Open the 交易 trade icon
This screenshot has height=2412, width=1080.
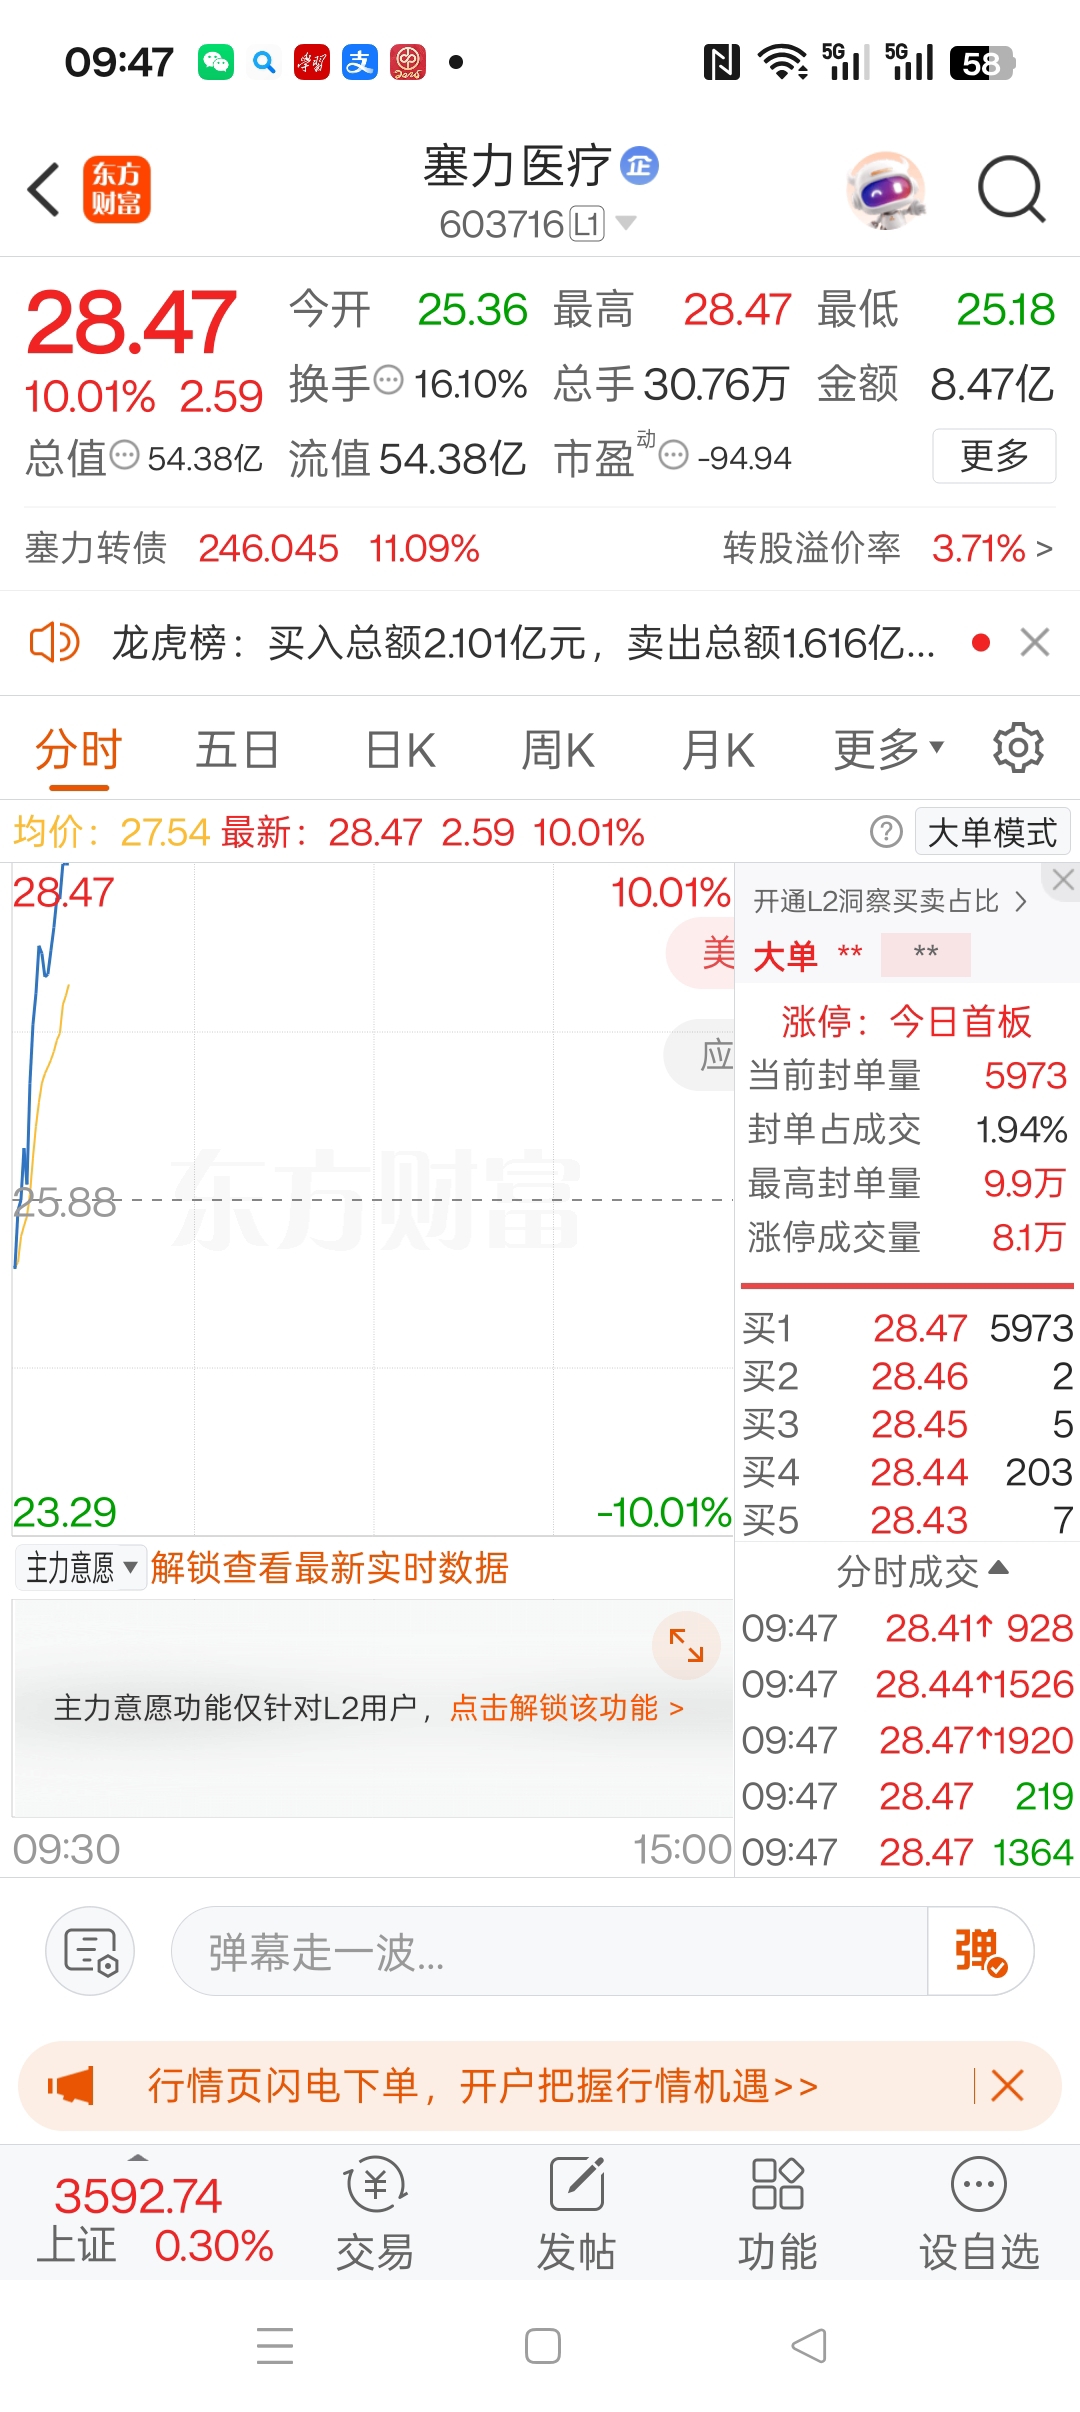point(375,2213)
